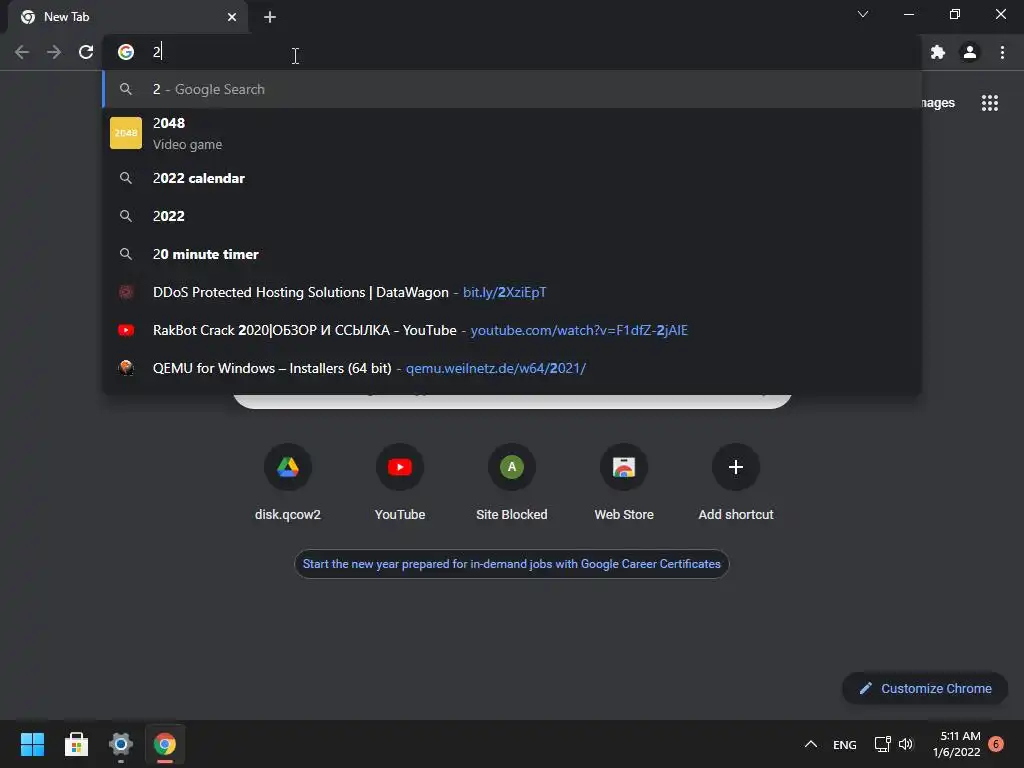This screenshot has height=768, width=1024.
Task: Click the Chrome taskbar icon
Action: (165, 744)
